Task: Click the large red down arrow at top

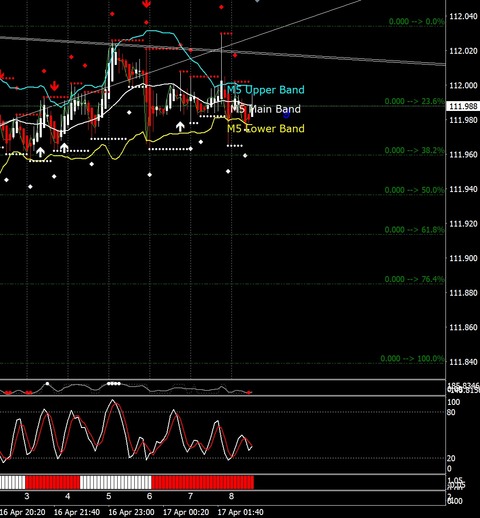Action: 146,3
